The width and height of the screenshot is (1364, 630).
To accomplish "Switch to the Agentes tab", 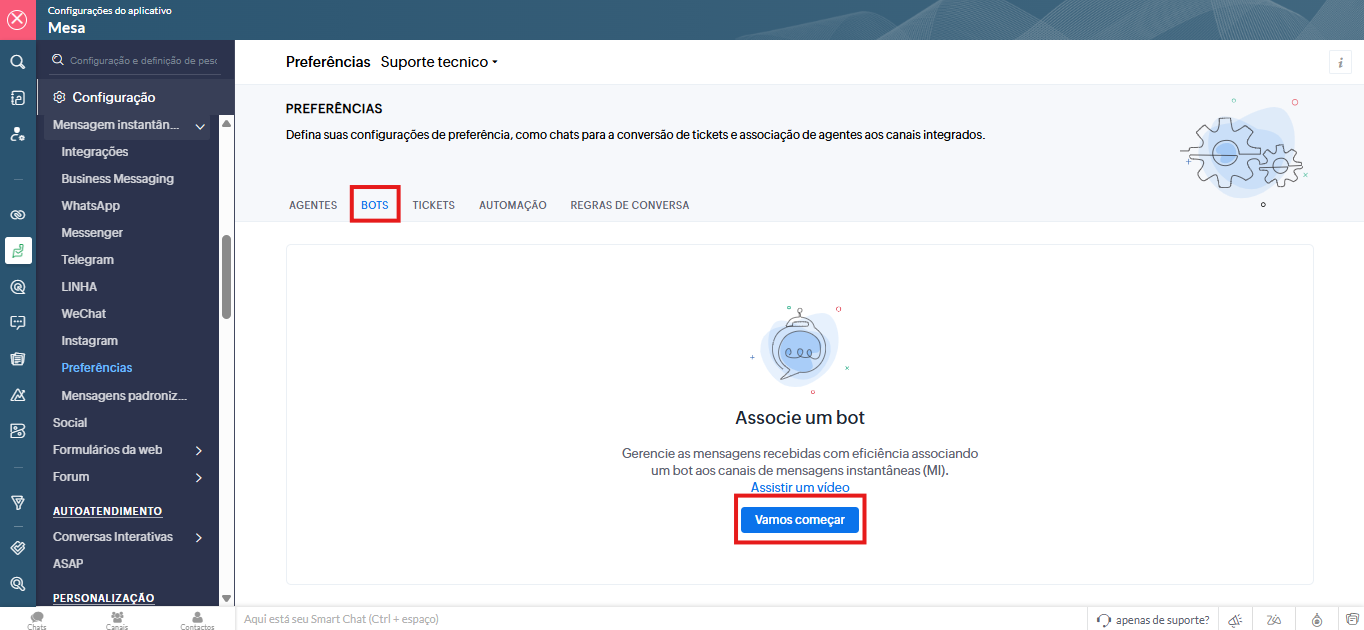I will (313, 205).
